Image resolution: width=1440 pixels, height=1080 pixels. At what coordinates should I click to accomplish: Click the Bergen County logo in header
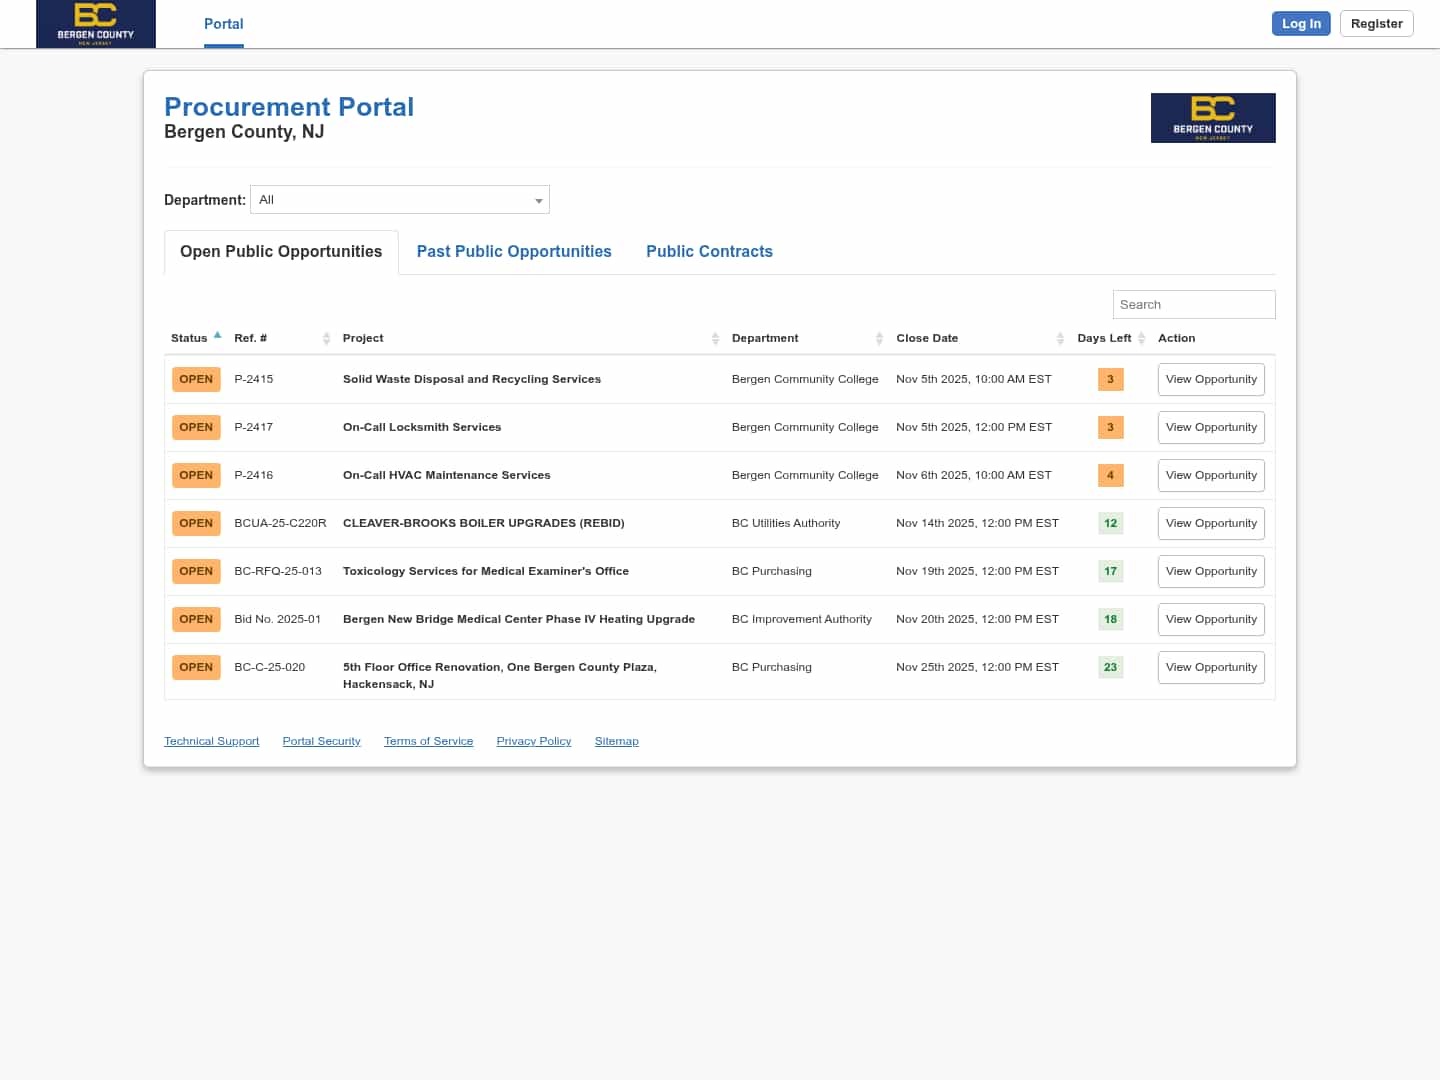96,24
